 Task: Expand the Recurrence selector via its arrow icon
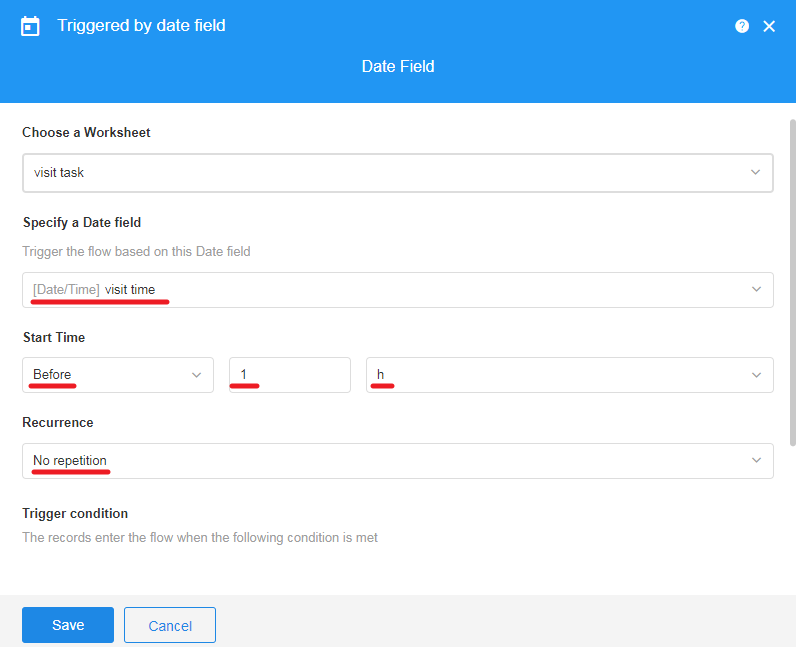[755, 460]
